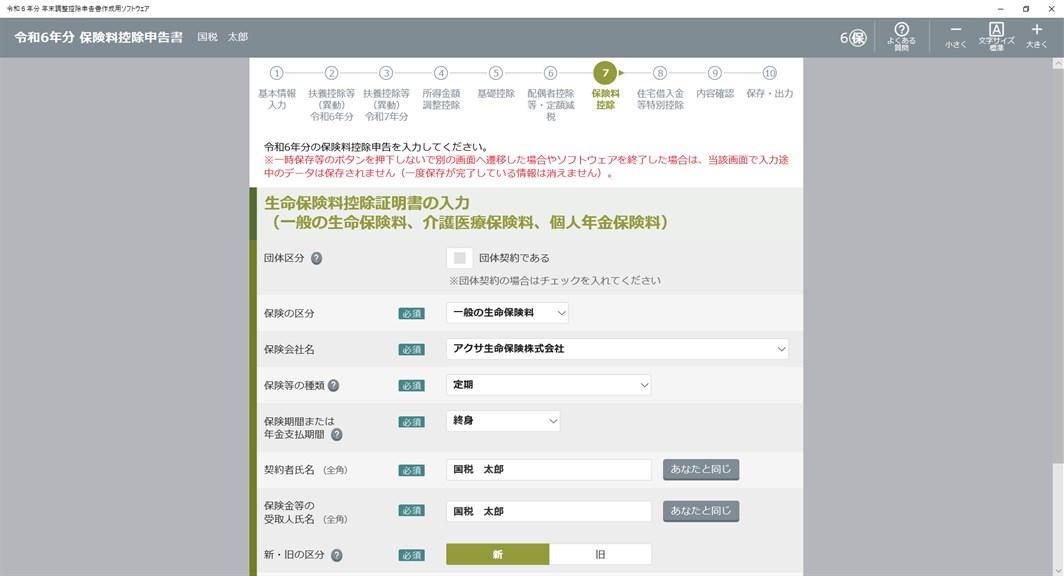The width and height of the screenshot is (1064, 576).
Task: Focus the 保険金等の受取人氏名 input field
Action: tap(548, 511)
